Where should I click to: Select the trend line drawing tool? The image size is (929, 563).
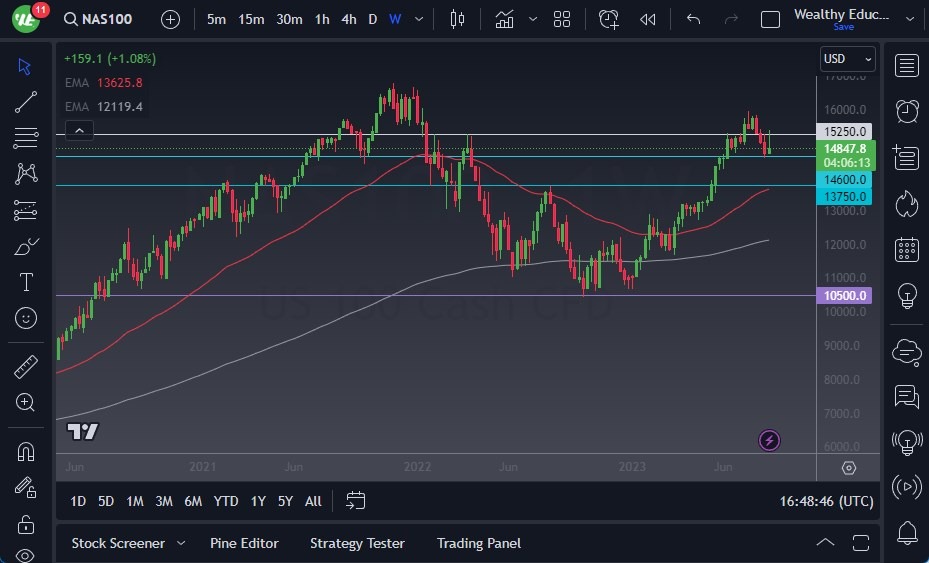[x=26, y=101]
